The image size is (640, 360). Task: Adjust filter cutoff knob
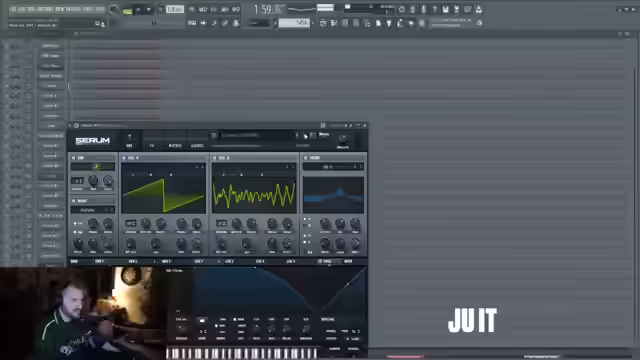325,223
